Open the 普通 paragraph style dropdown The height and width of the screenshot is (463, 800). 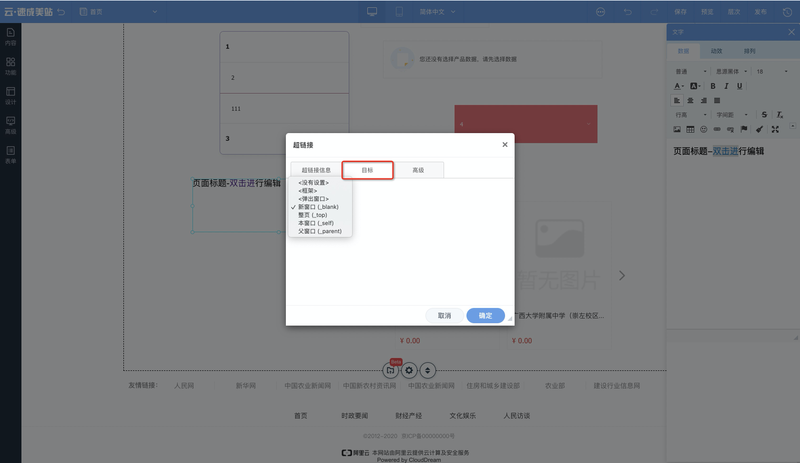pos(691,71)
